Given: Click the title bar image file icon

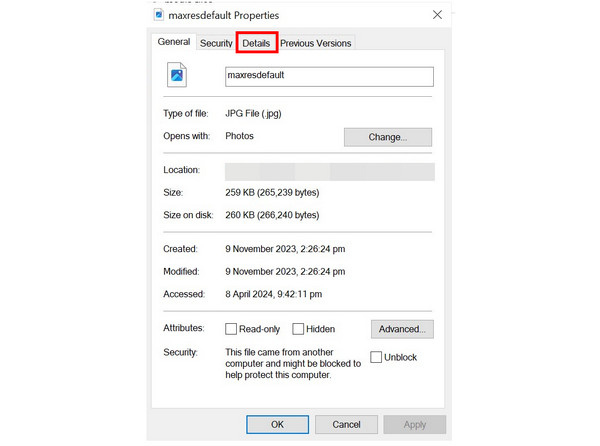Looking at the screenshot, I should click(158, 15).
